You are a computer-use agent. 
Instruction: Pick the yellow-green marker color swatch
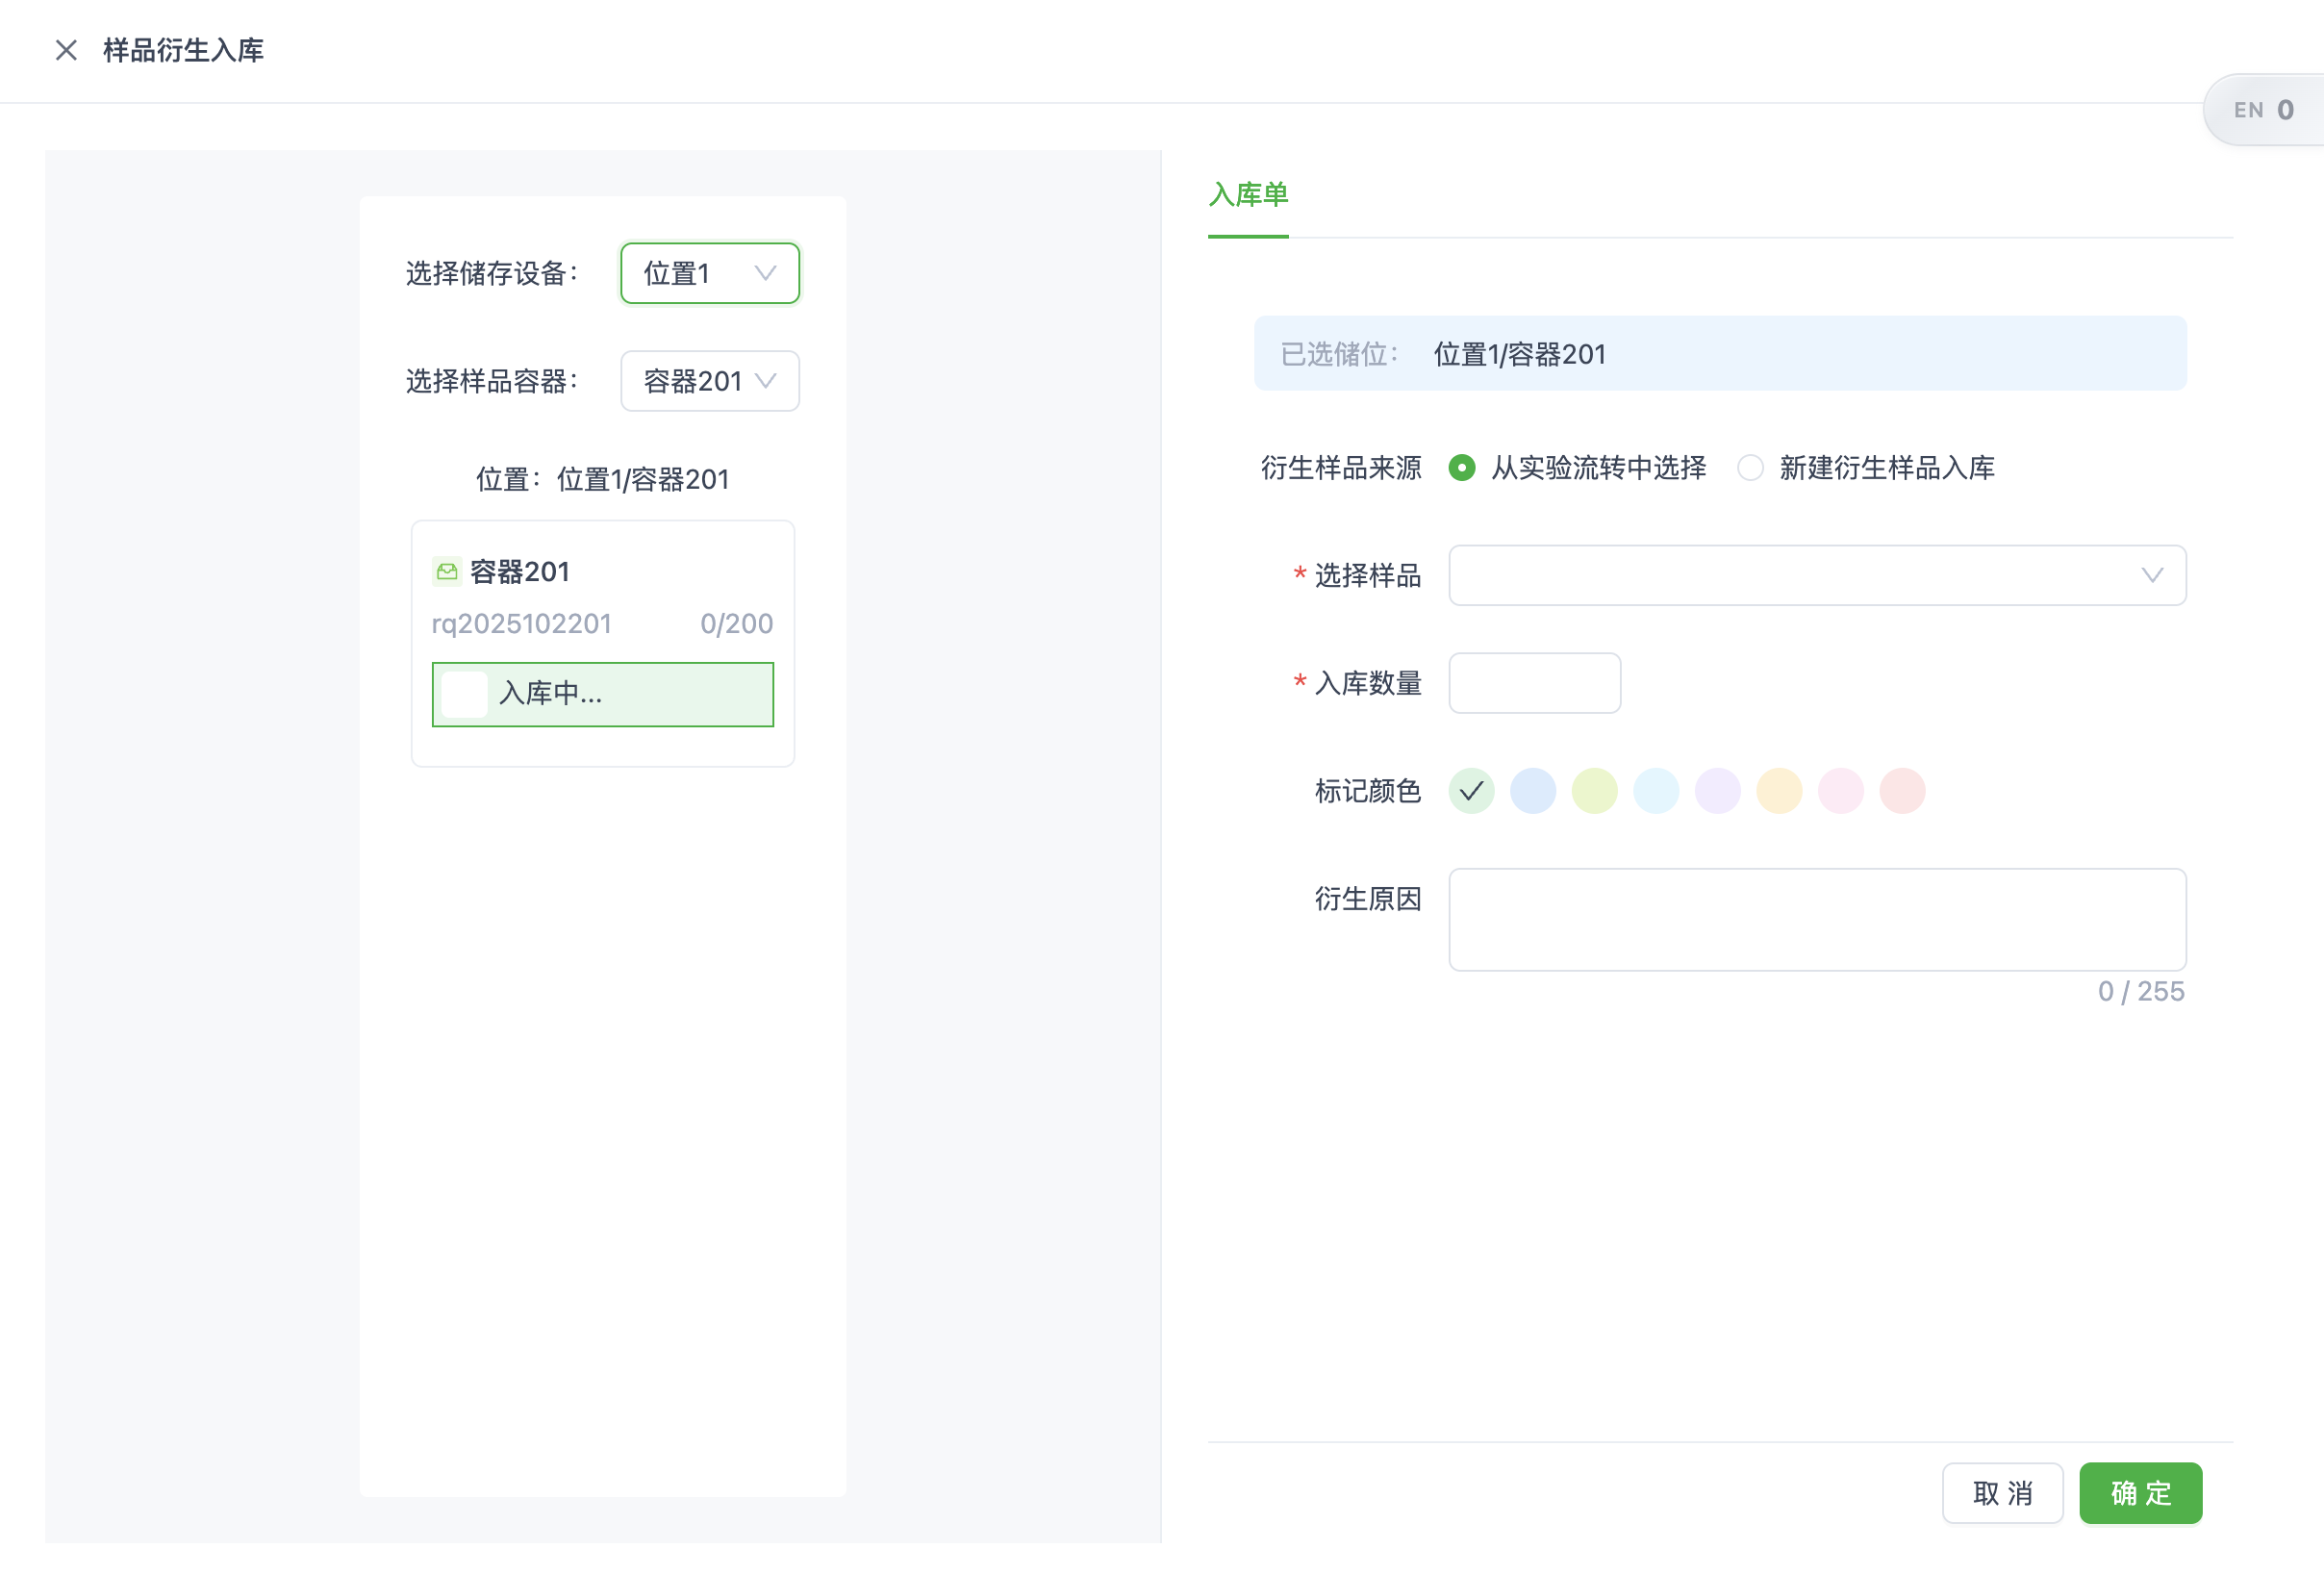(1594, 791)
